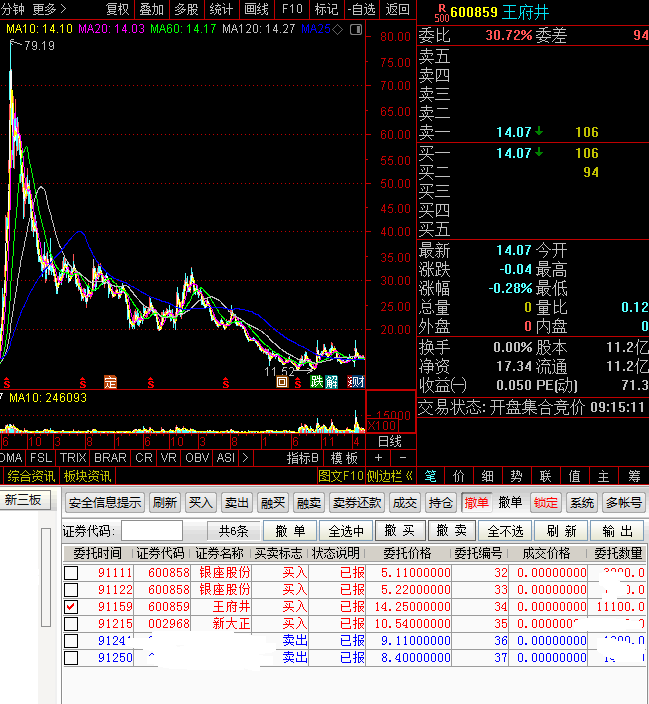Open the 日线 period selector

(389, 442)
